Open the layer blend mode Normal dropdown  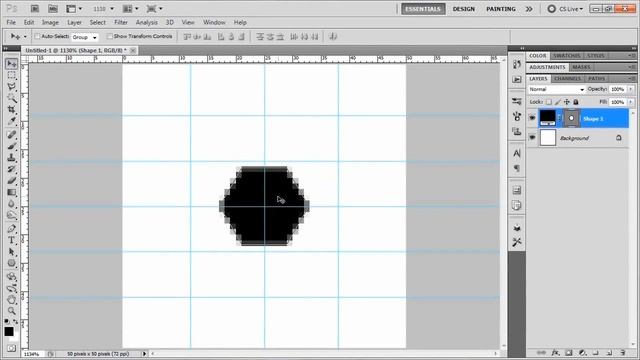(x=556, y=89)
